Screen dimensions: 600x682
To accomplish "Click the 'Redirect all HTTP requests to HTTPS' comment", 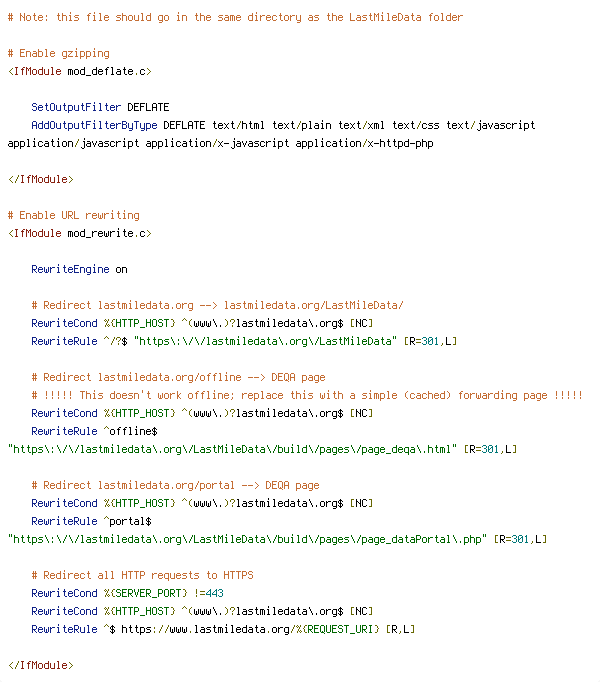I will tap(142, 575).
